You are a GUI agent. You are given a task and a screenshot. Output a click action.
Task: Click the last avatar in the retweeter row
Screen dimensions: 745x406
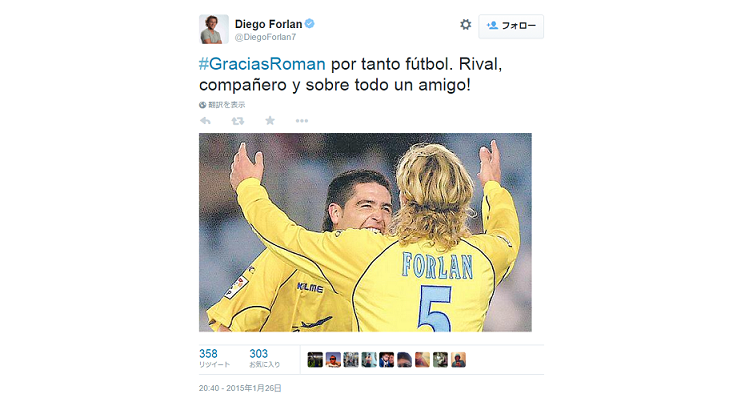[x=458, y=360]
